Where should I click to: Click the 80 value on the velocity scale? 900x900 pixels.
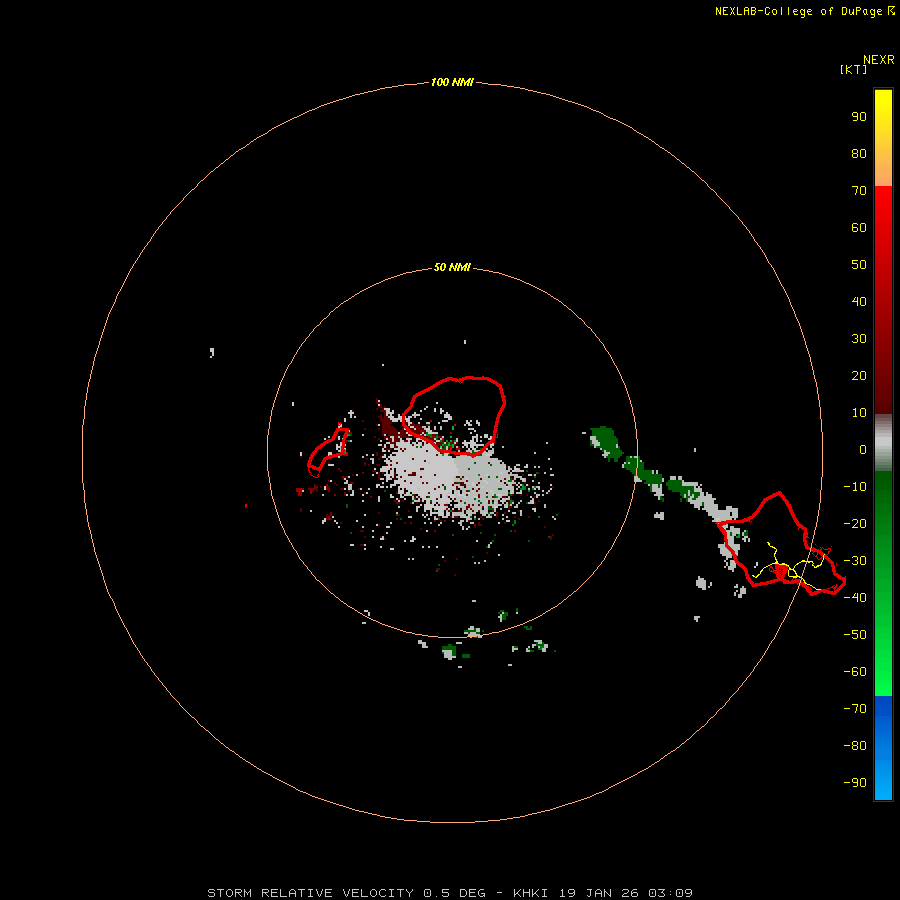tap(859, 153)
